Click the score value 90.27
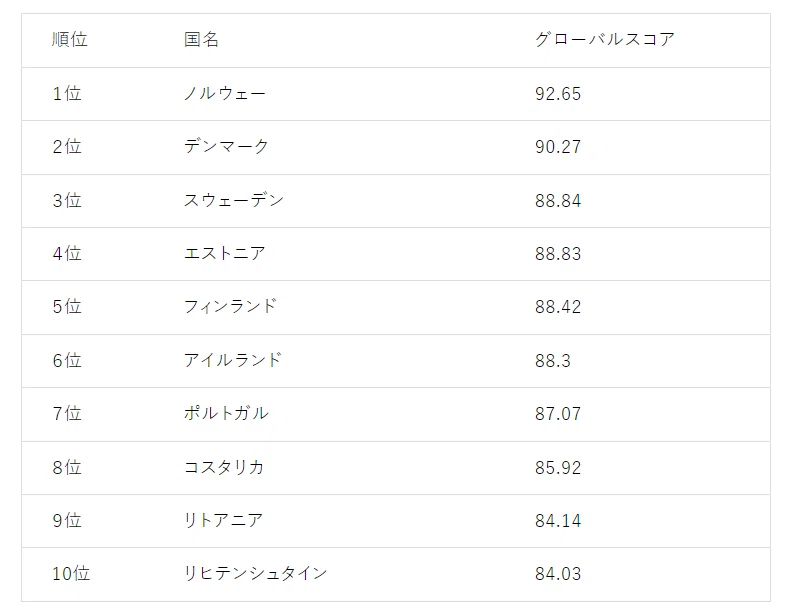 coord(558,147)
